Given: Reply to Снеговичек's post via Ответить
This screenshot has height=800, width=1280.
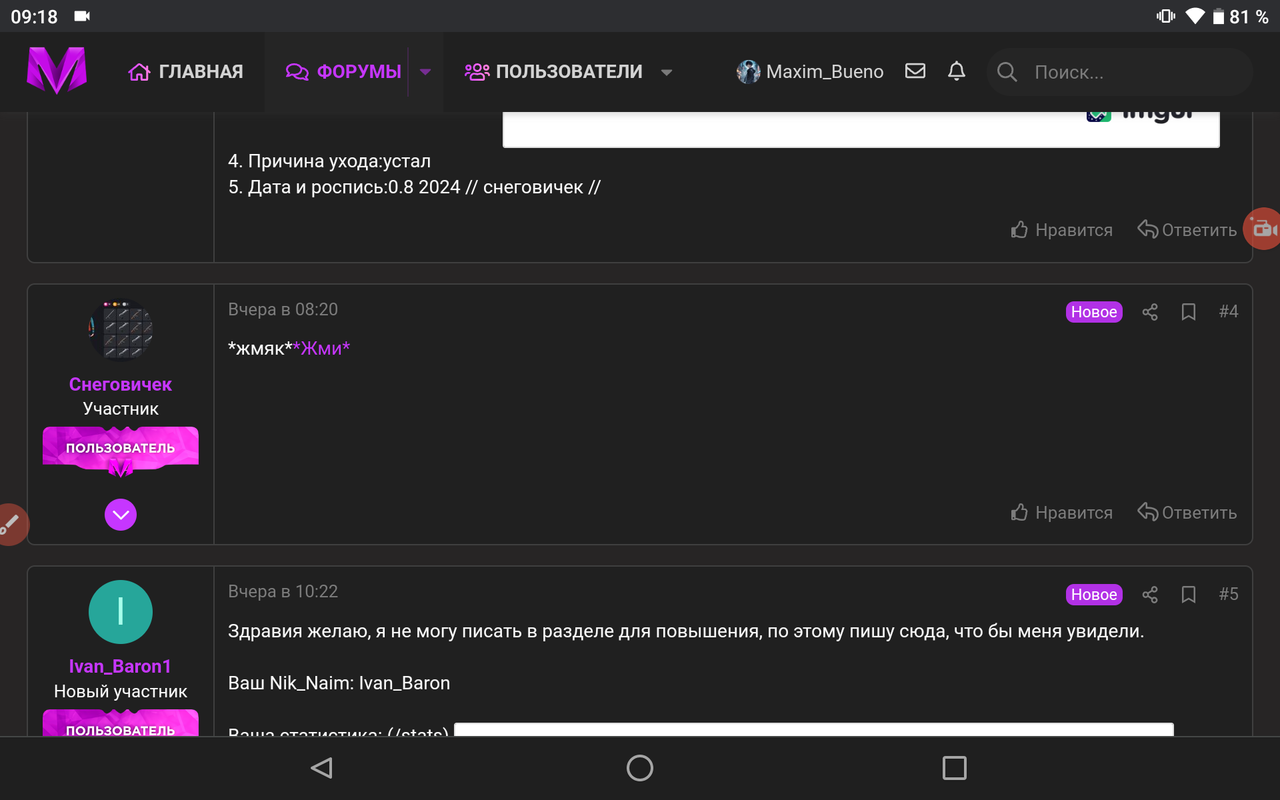Looking at the screenshot, I should pos(1186,511).
